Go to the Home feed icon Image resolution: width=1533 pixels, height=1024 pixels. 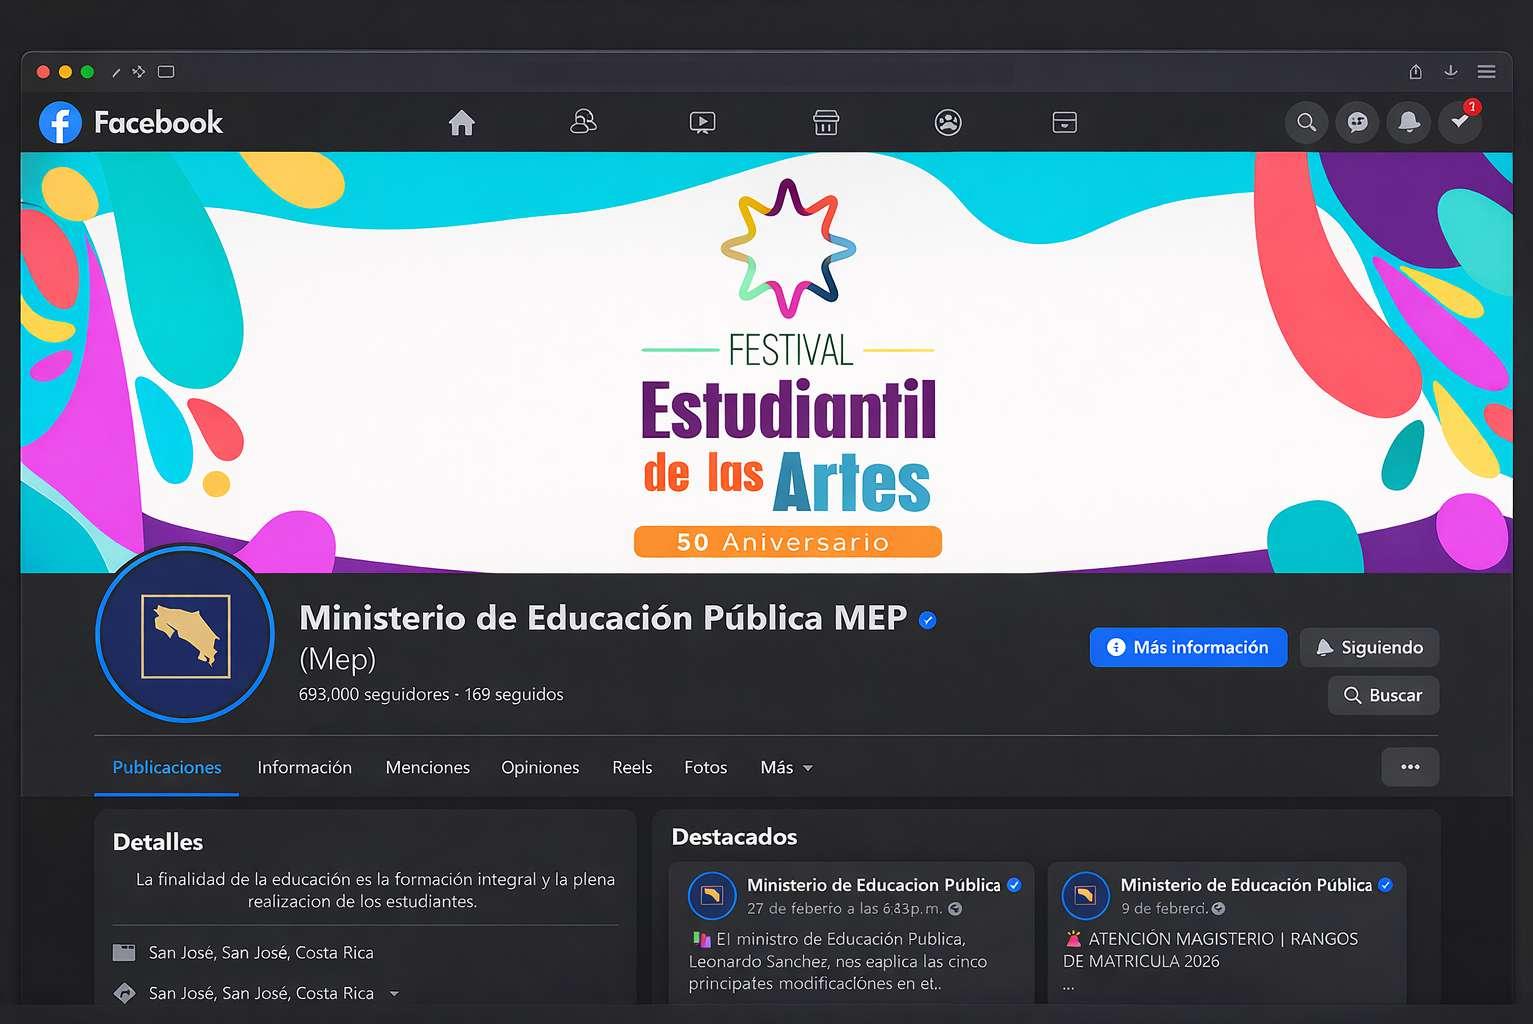(x=461, y=123)
